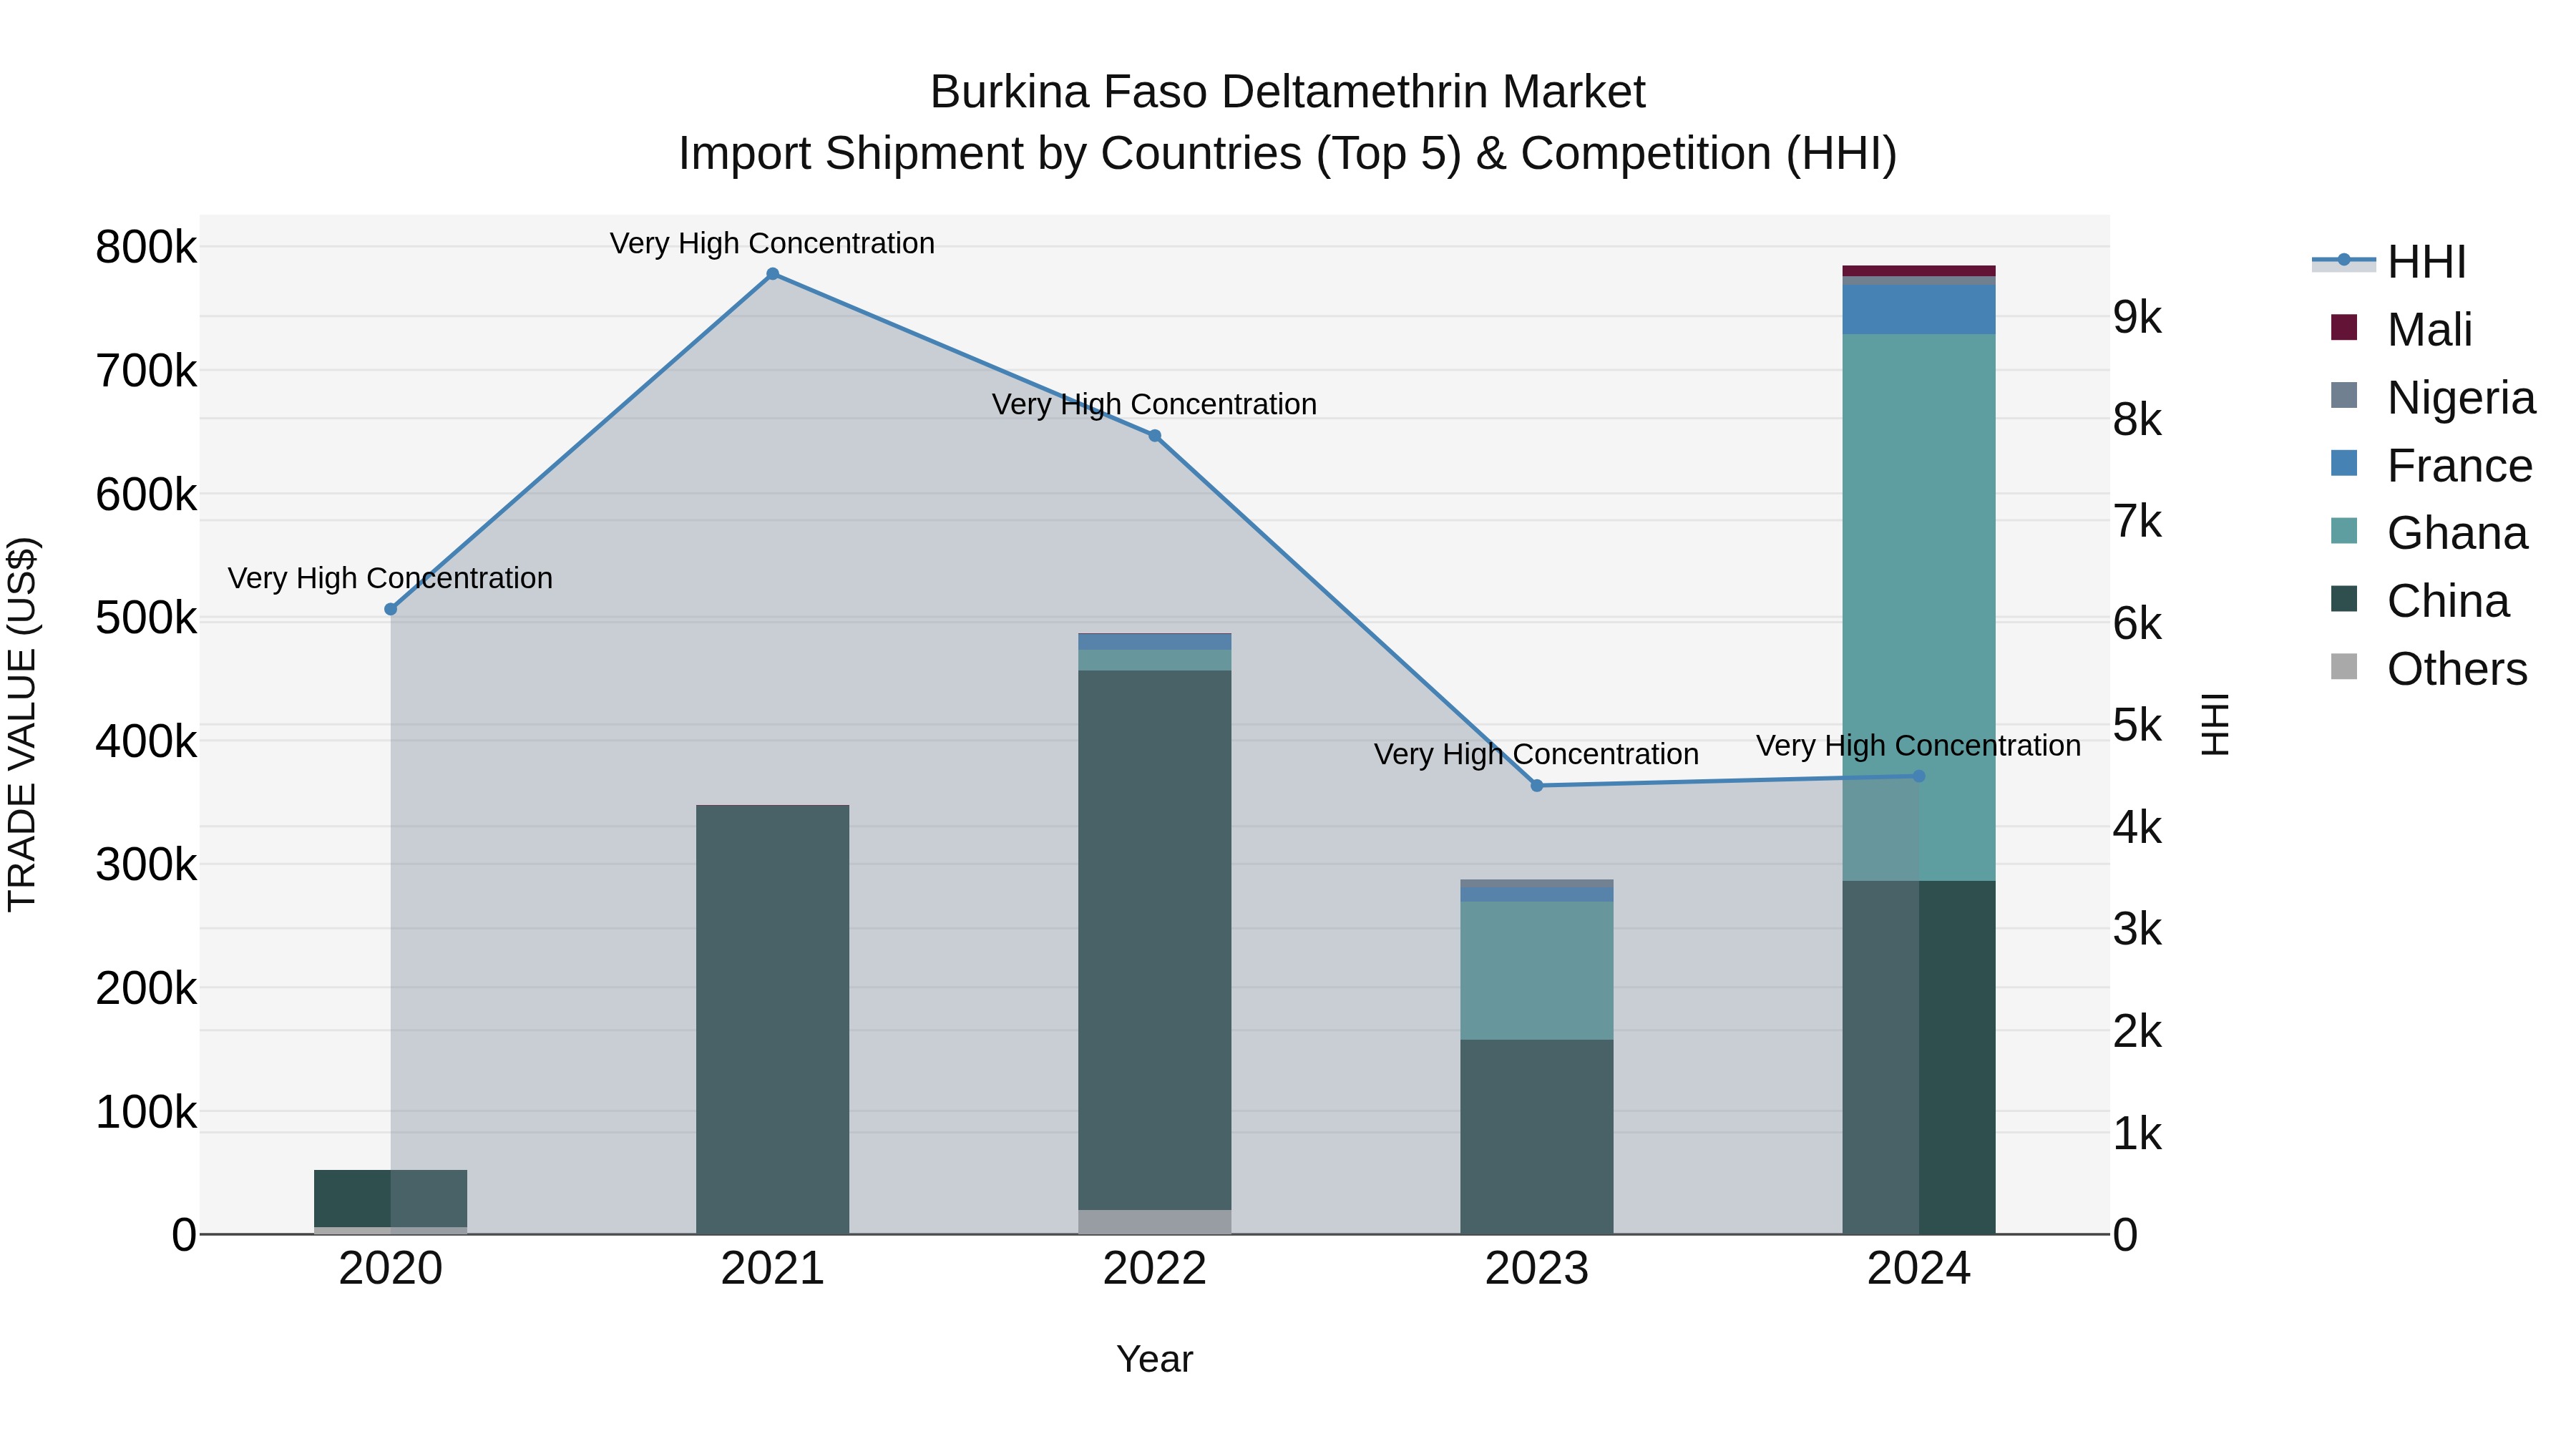Click the China segment of 2024 bar
Screen dimensions: 2576x1449
pos(1919,1057)
